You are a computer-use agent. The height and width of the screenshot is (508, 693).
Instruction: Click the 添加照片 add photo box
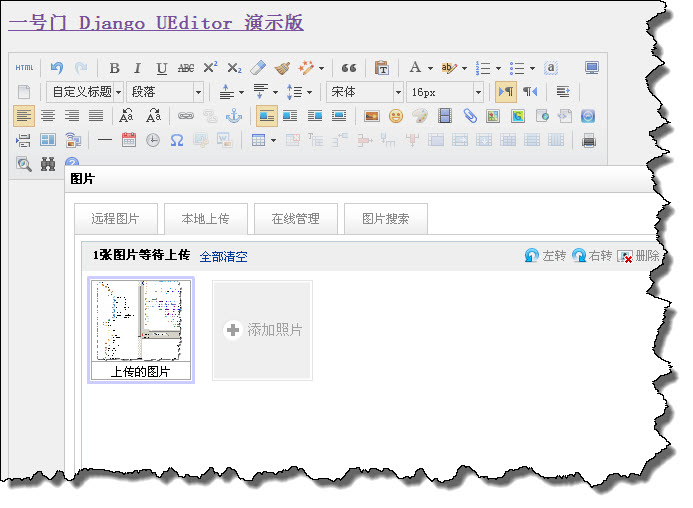(263, 330)
